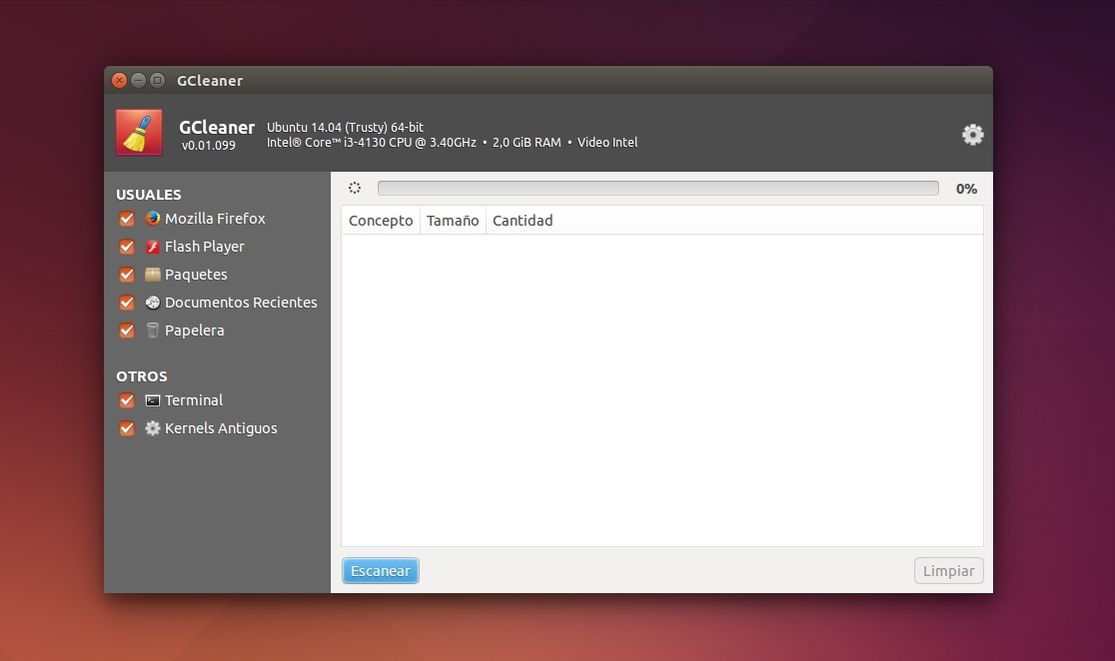Toggle the Paquetes checkbox
The width and height of the screenshot is (1115, 661).
[x=127, y=275]
